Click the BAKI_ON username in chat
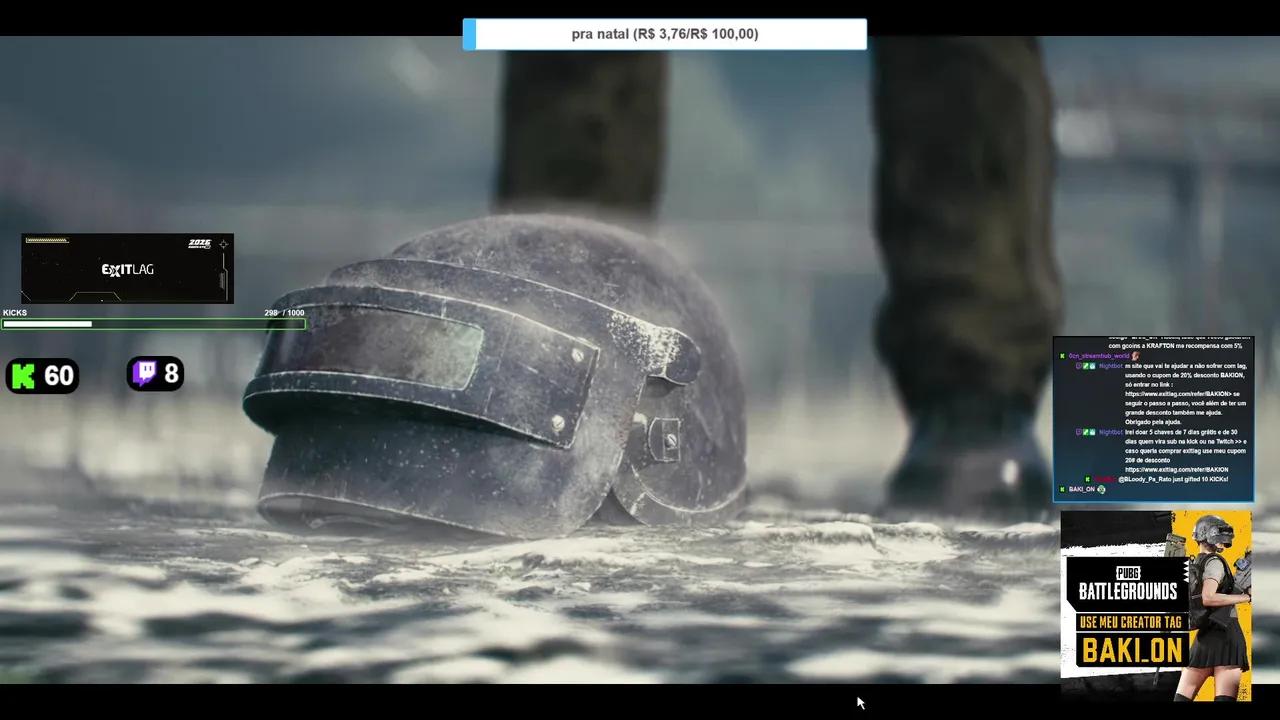The image size is (1280, 720). [x=1081, y=490]
